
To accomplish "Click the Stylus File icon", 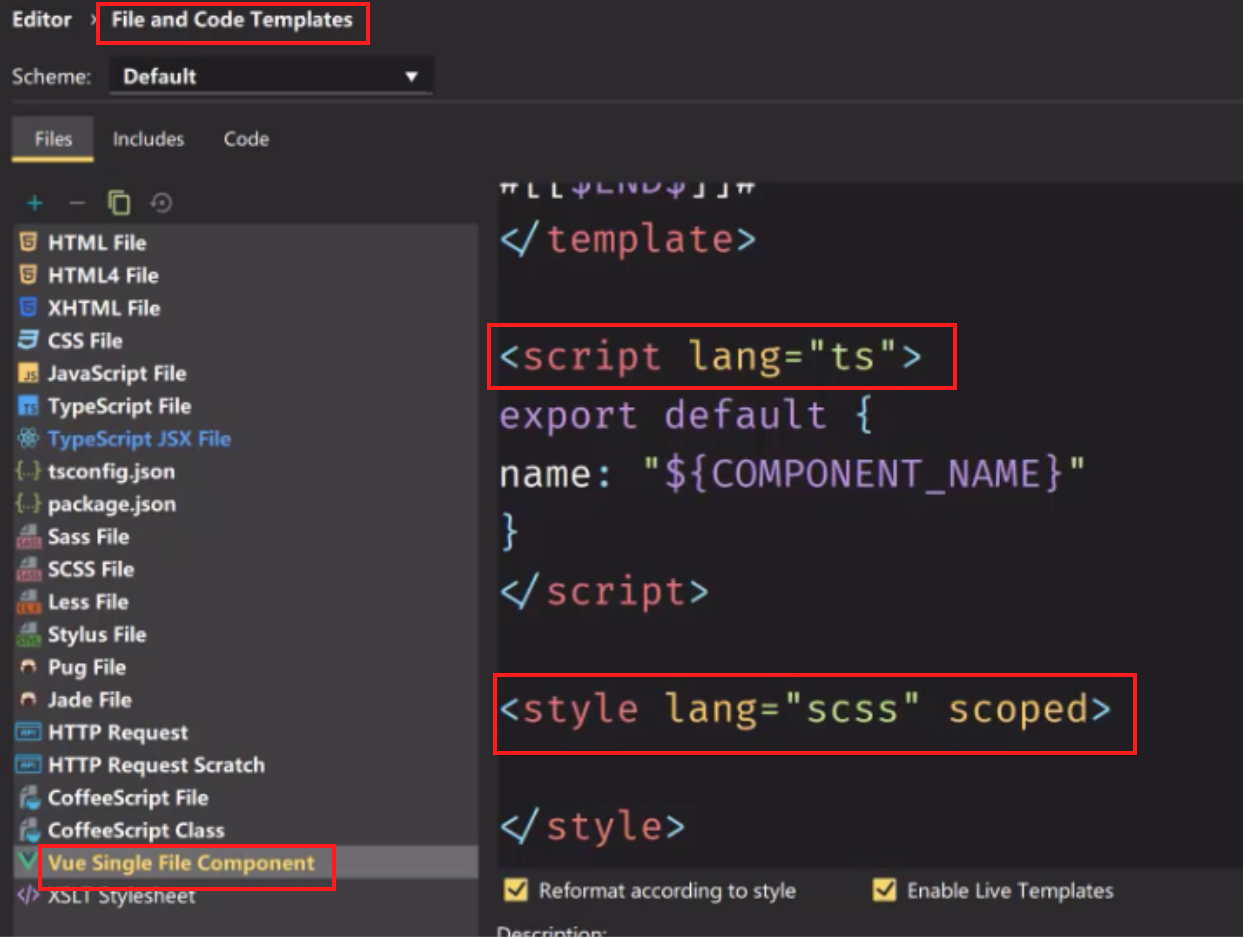I will [x=29, y=634].
